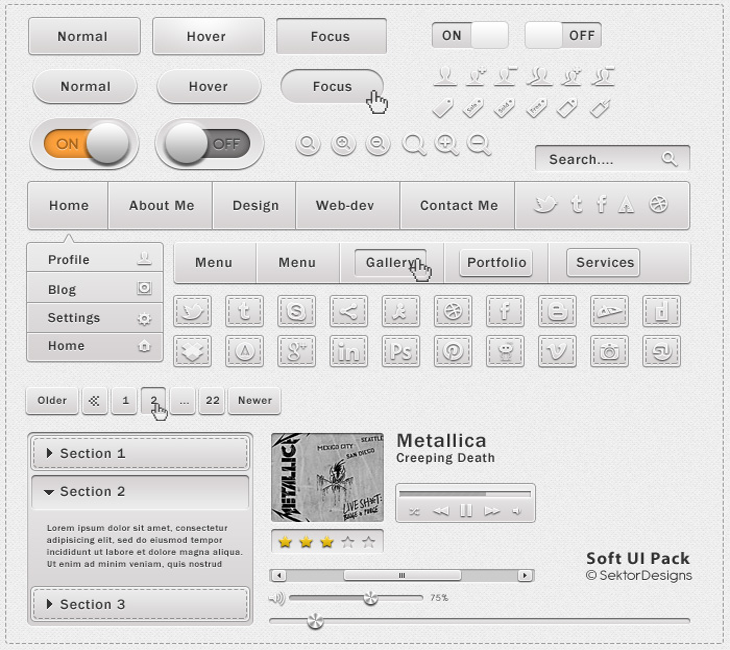Click the 75% volume slider knob
Screen dimensions: 730x650
(371, 598)
